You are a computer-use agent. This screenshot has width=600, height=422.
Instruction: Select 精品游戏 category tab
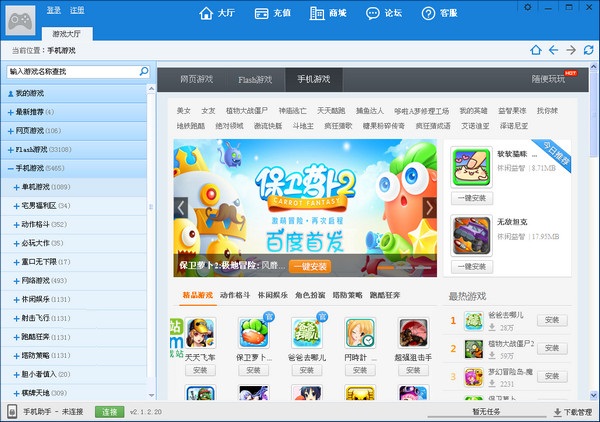tap(197, 295)
